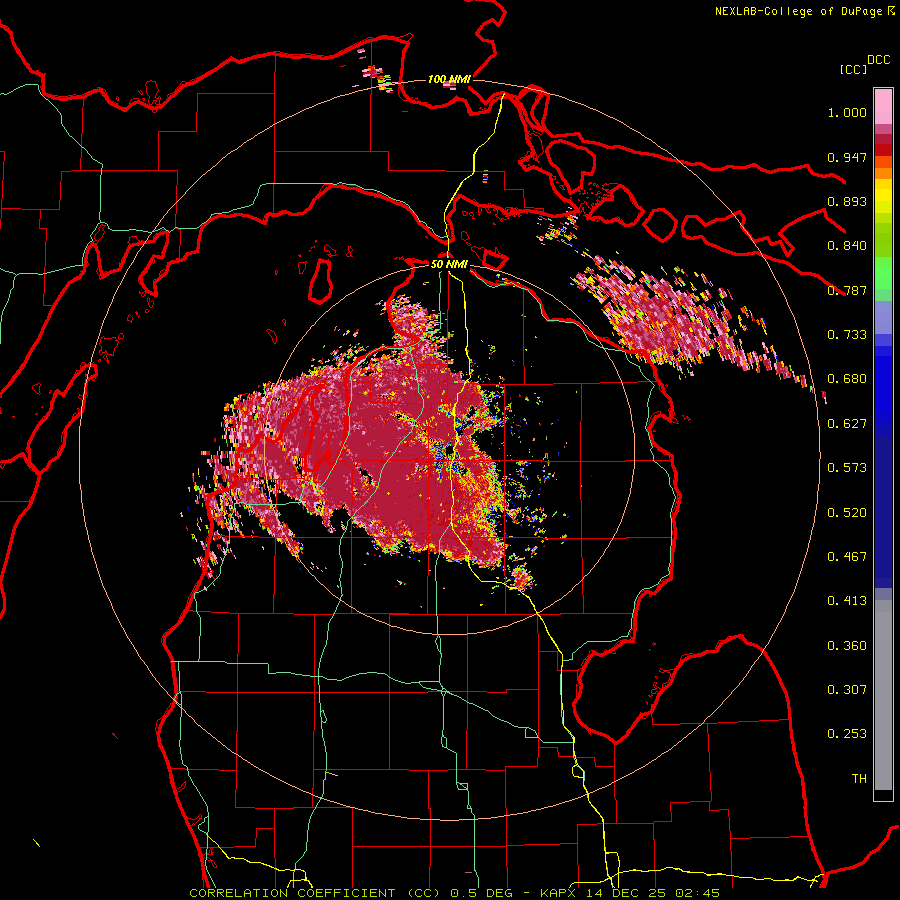Select the 0.520 scale value

click(x=847, y=513)
